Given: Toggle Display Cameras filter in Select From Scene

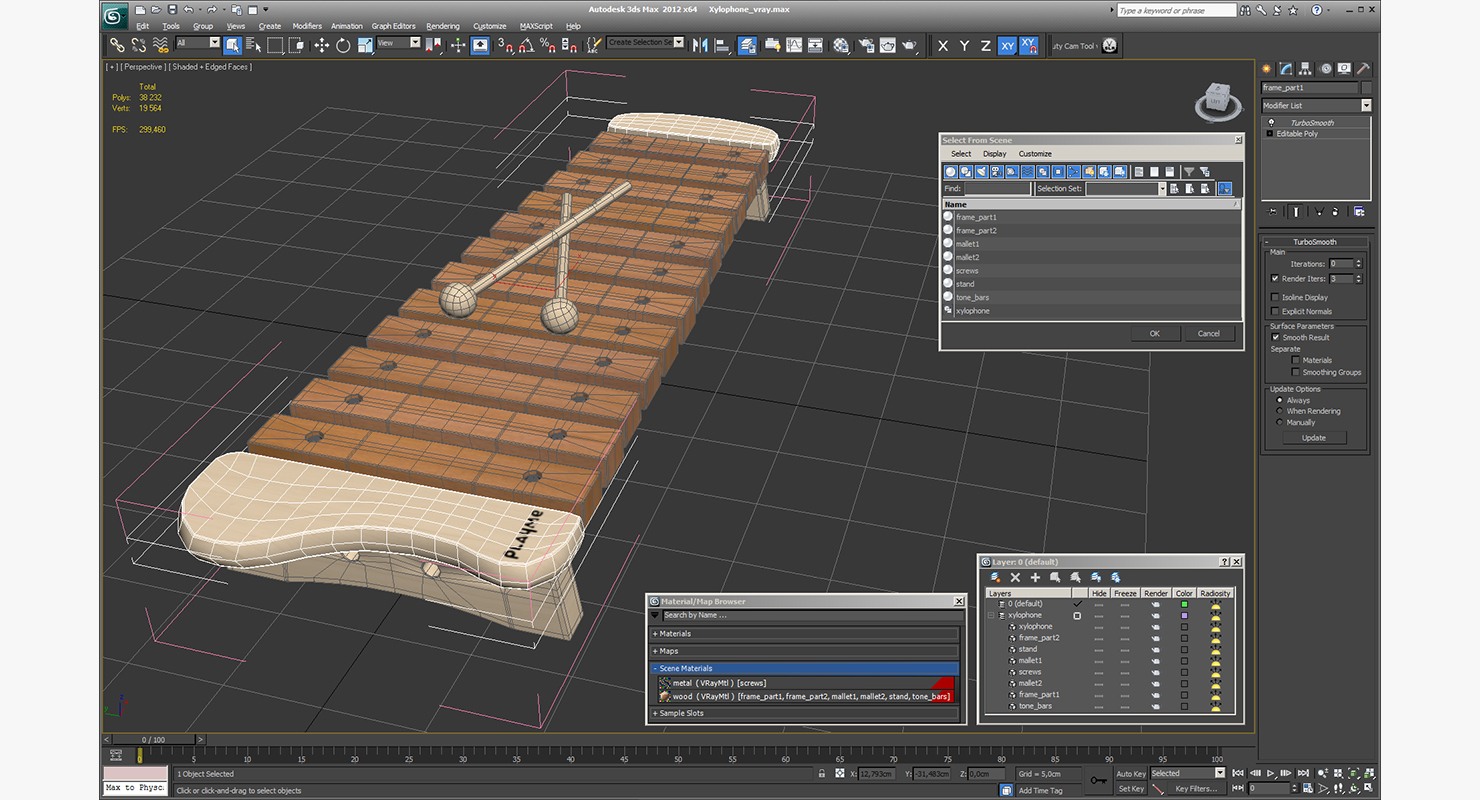Looking at the screenshot, I should [997, 172].
